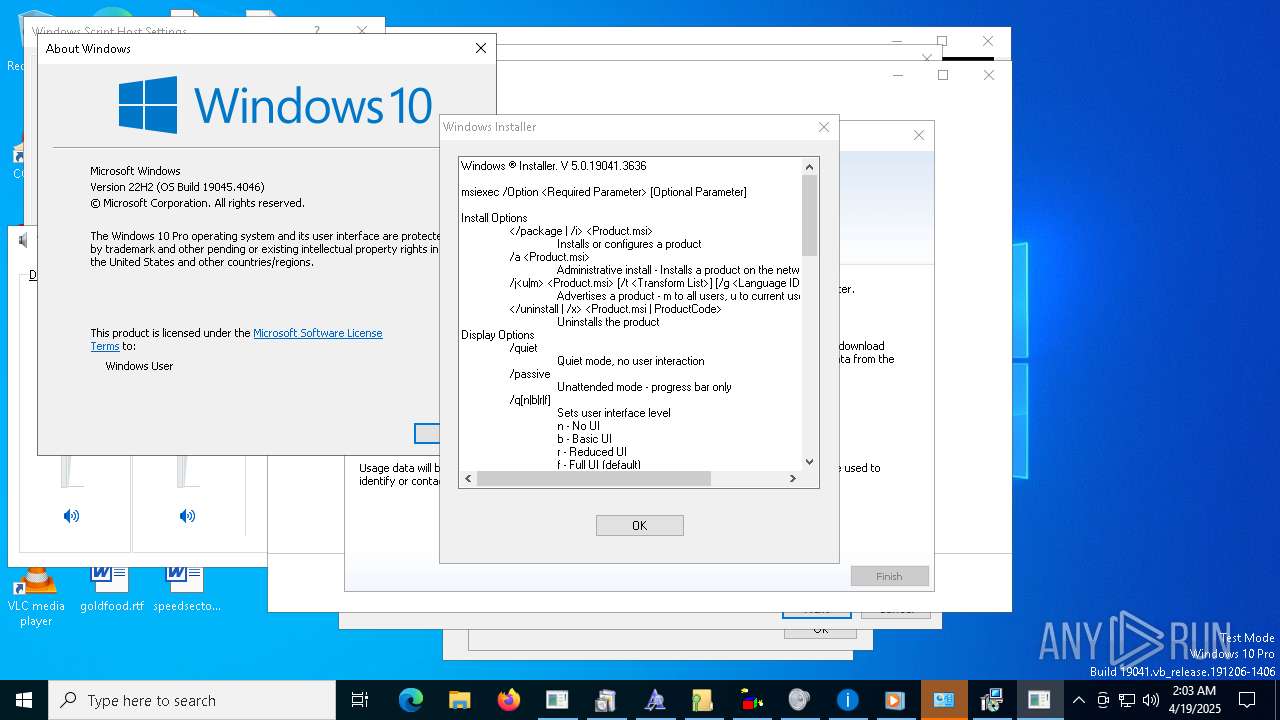Show hidden system tray icons

pyautogui.click(x=1078, y=700)
